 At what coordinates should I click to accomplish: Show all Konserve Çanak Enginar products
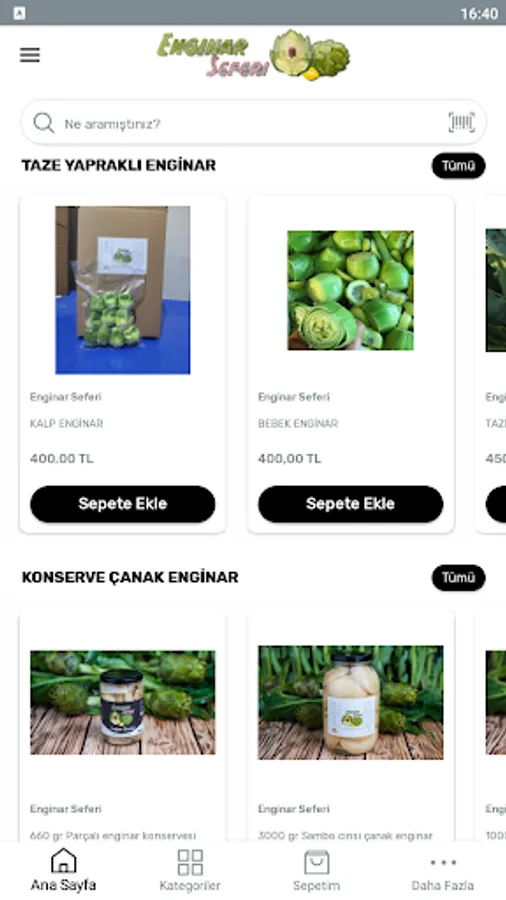[458, 577]
